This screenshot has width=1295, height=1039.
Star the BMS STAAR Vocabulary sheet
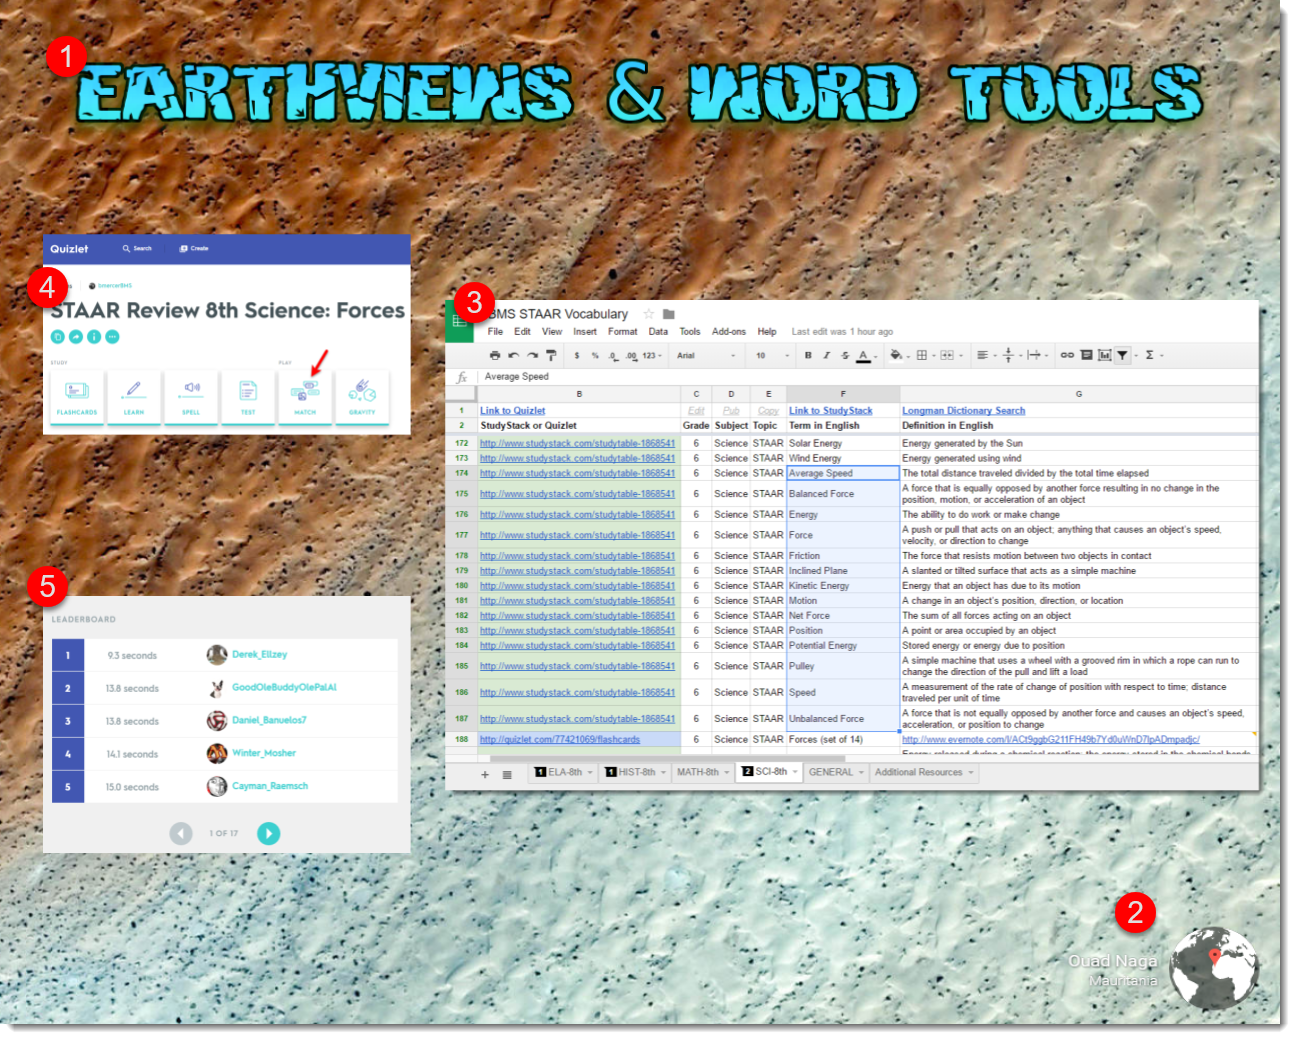coord(648,314)
